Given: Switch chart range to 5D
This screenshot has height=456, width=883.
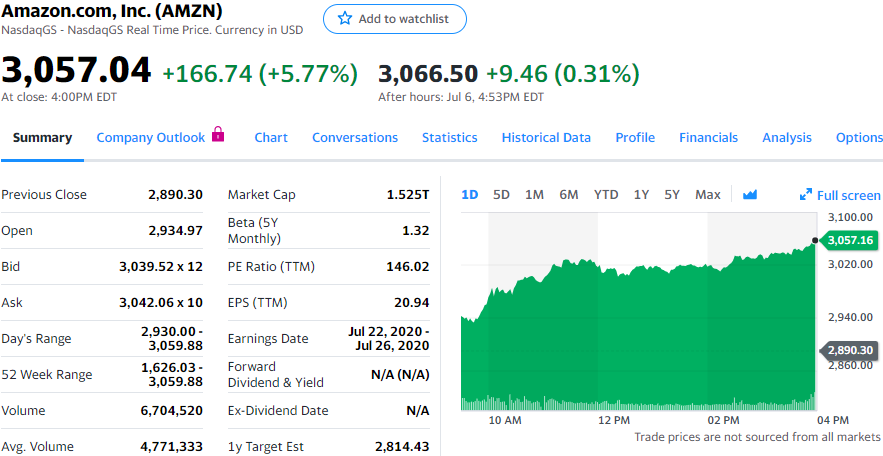Looking at the screenshot, I should 501,195.
